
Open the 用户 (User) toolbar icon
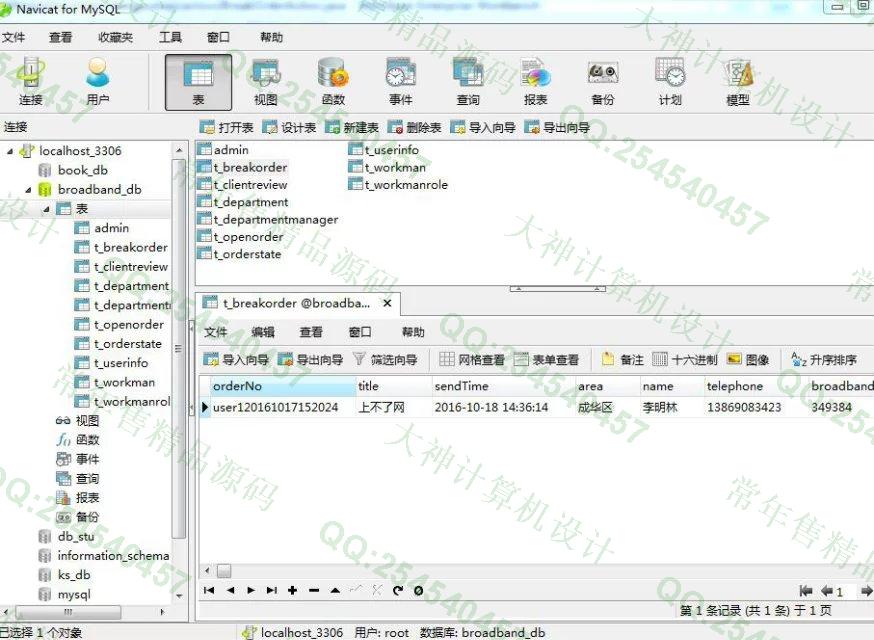[98, 81]
